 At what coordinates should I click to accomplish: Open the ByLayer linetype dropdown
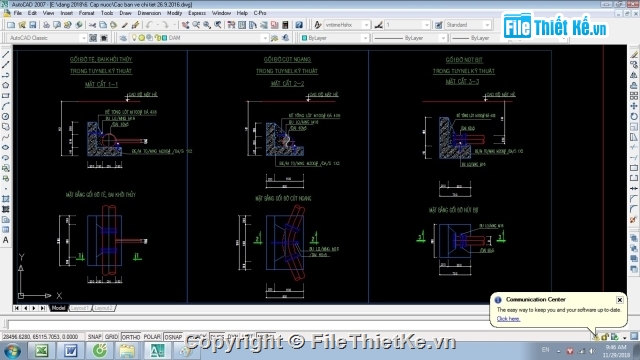(x=443, y=38)
